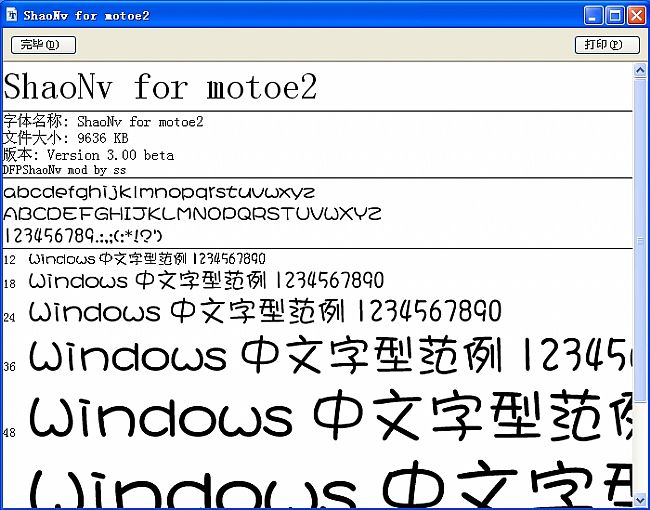Click the large 'ShaoNv for motoe2' heading
This screenshot has height=510, width=650.
pos(160,87)
